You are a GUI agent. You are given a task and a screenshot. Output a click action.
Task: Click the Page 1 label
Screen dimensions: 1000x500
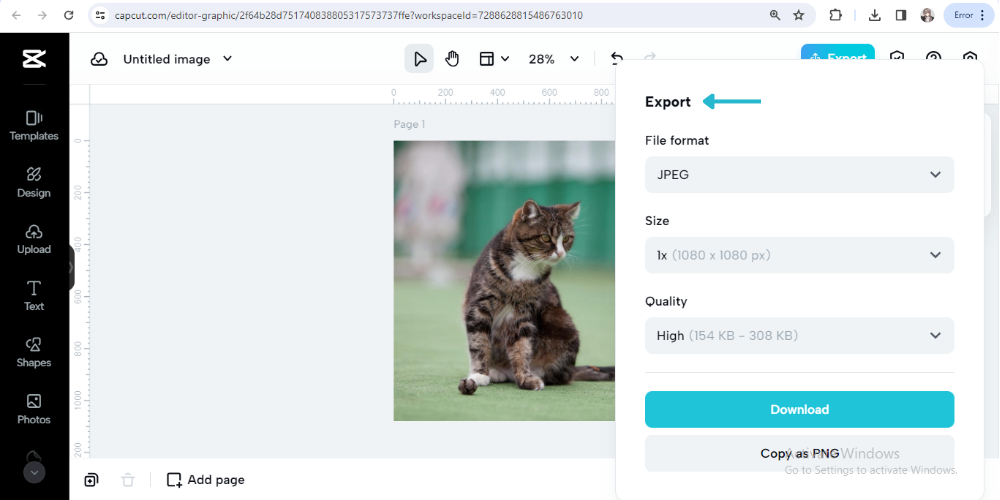click(x=409, y=124)
